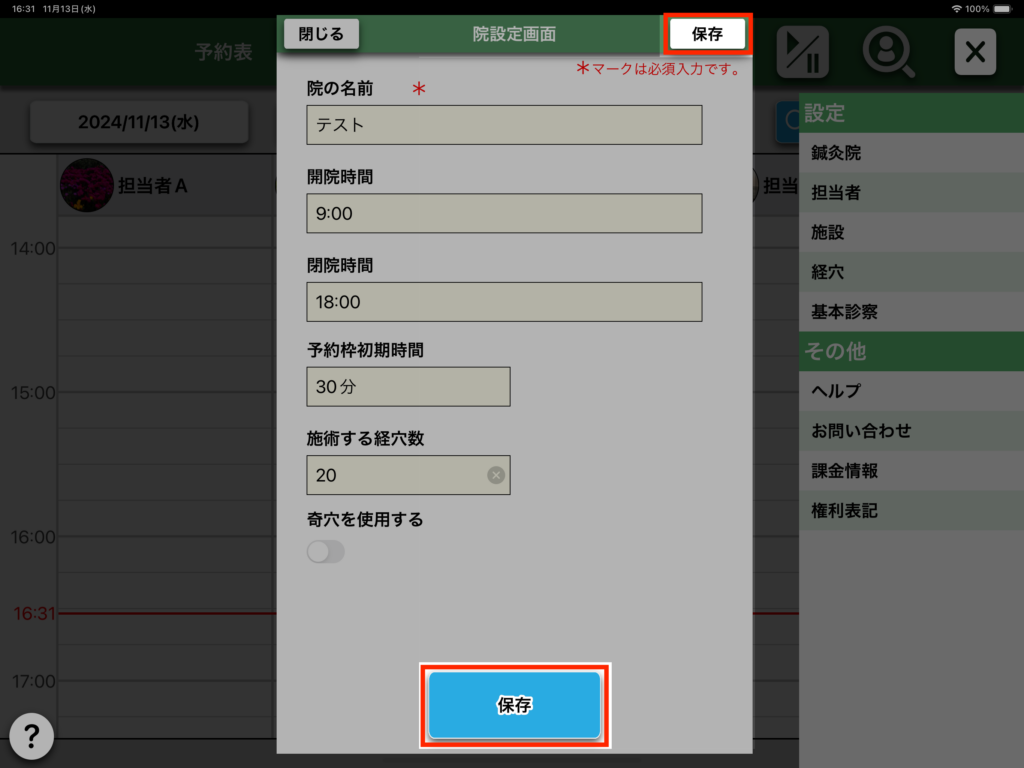This screenshot has height=768, width=1024.
Task: Click the top 保存 button in header
Action: click(707, 34)
